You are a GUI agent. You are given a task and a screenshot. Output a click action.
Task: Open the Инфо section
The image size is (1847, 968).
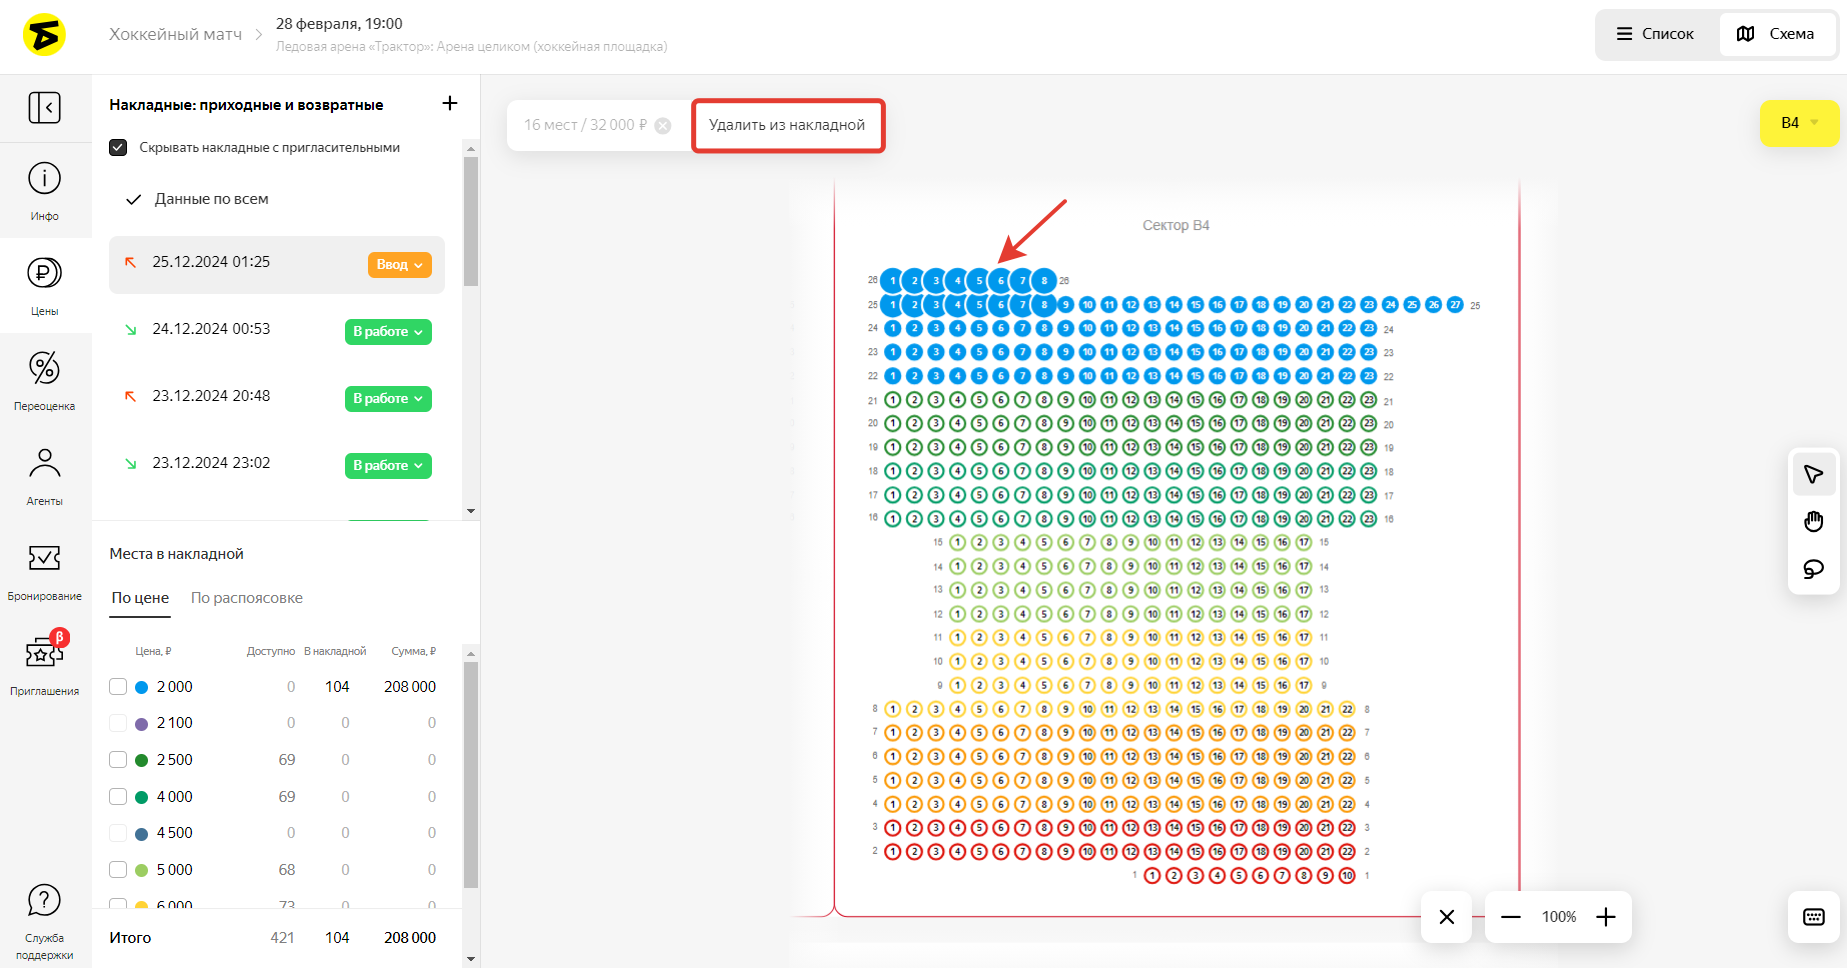[44, 190]
